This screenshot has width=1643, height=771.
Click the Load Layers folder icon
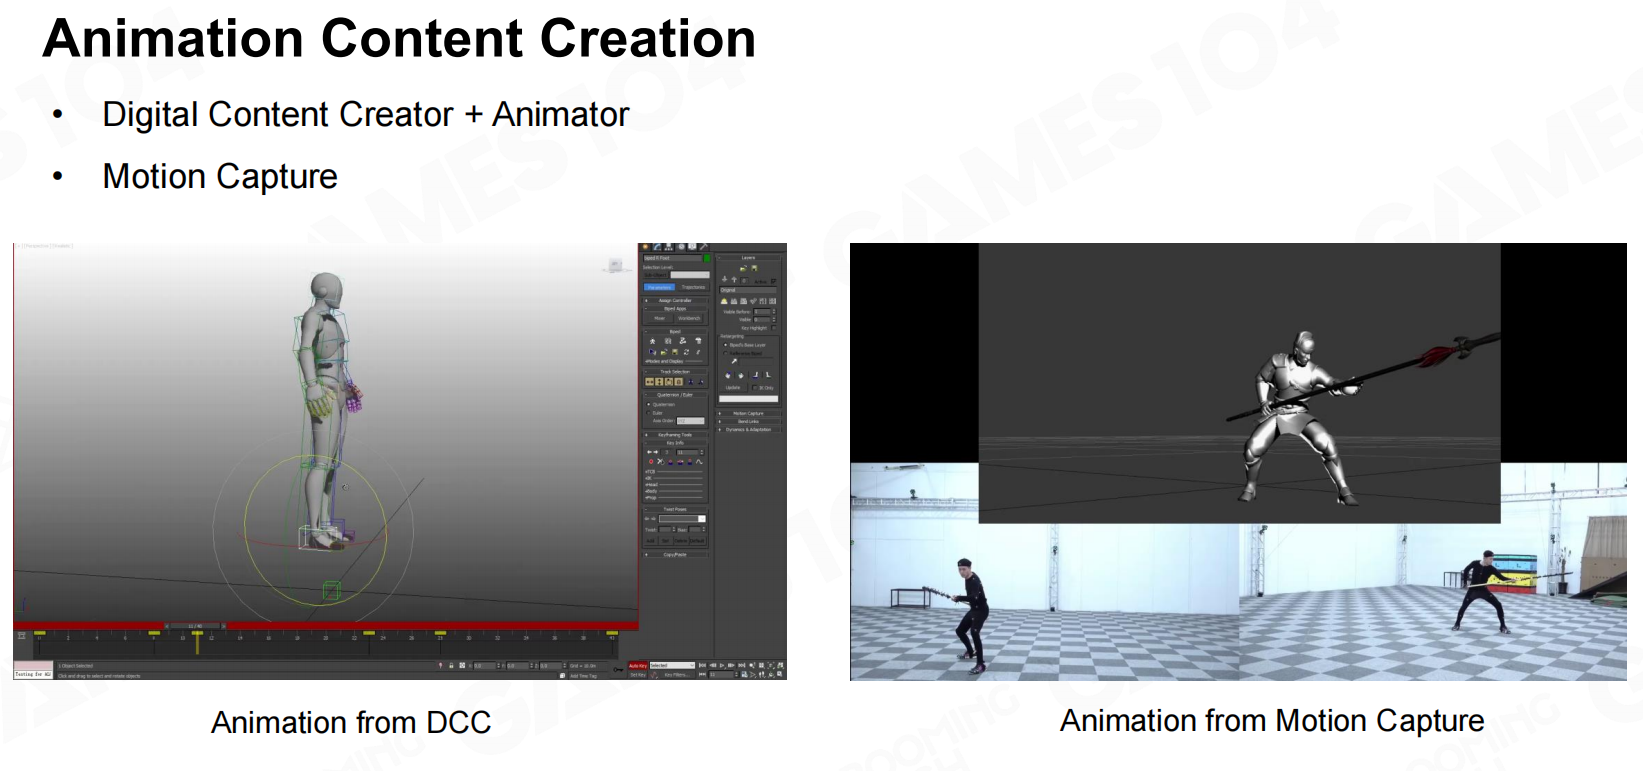743,268
